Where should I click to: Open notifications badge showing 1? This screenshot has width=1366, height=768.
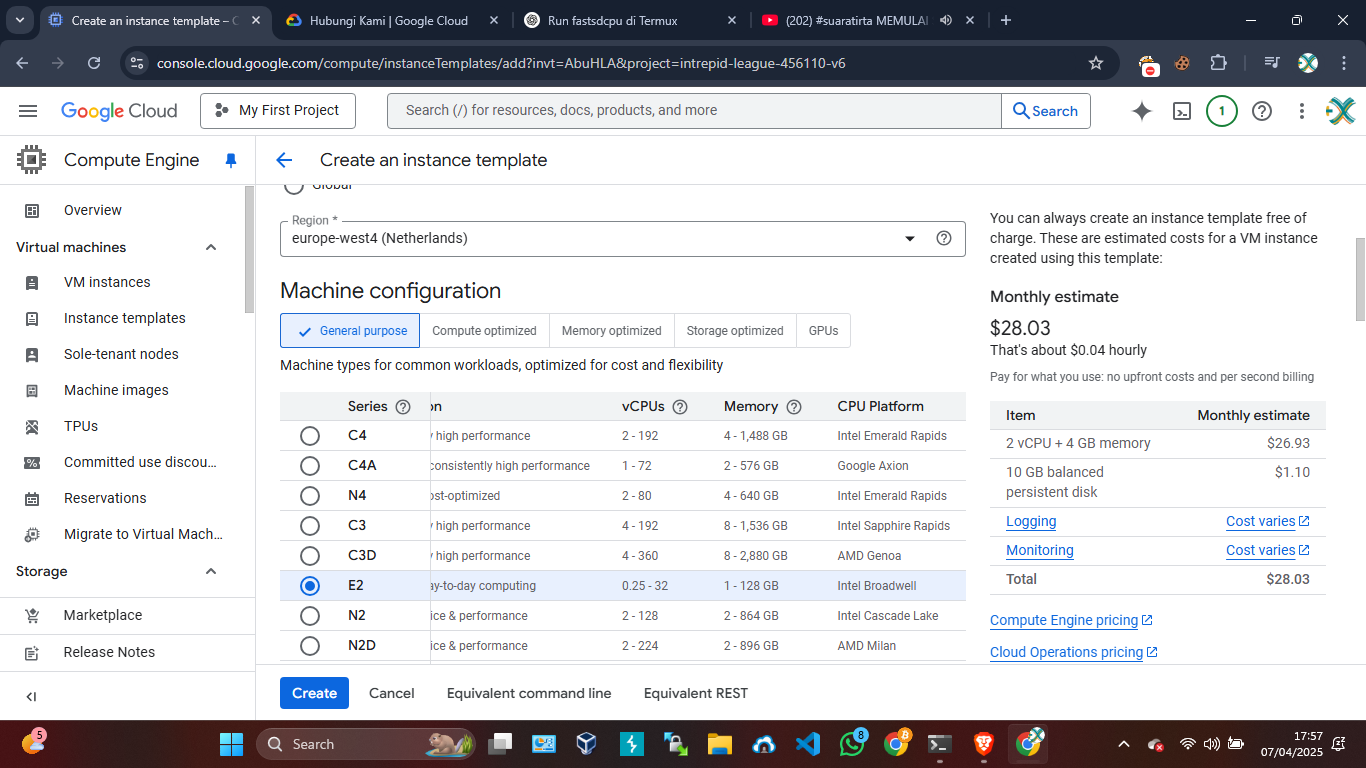pos(1221,111)
